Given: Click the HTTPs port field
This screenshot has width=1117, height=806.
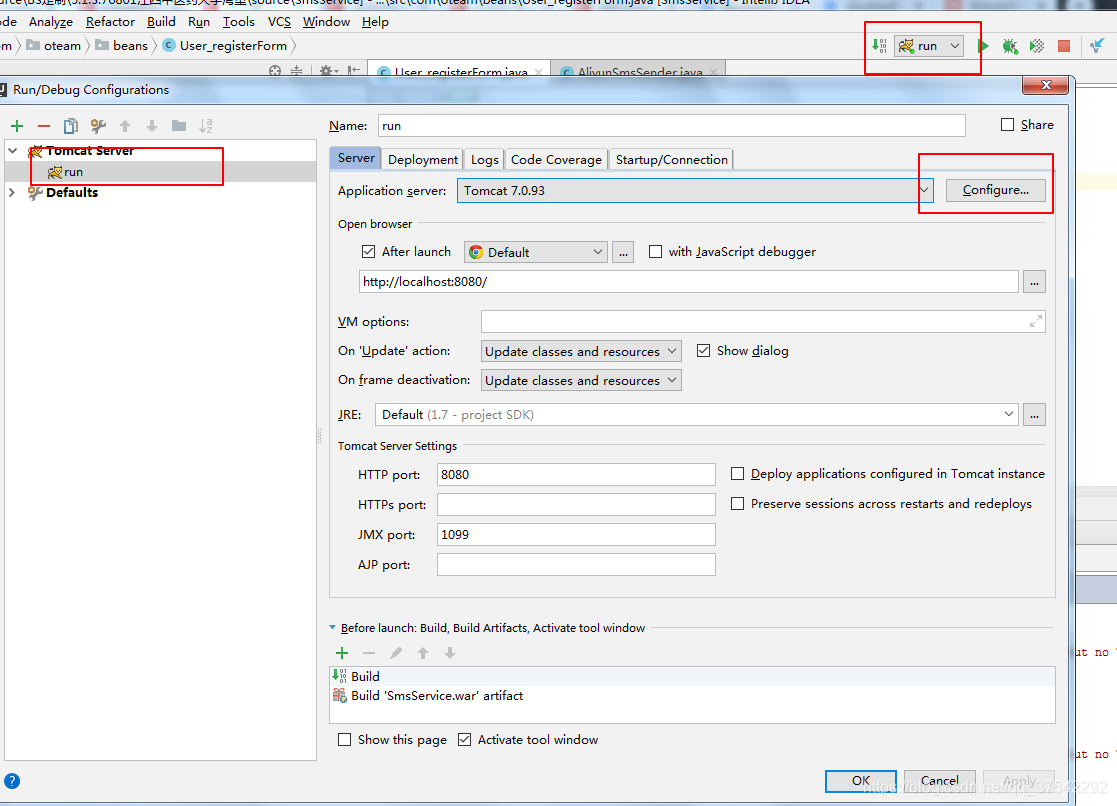Looking at the screenshot, I should (576, 505).
